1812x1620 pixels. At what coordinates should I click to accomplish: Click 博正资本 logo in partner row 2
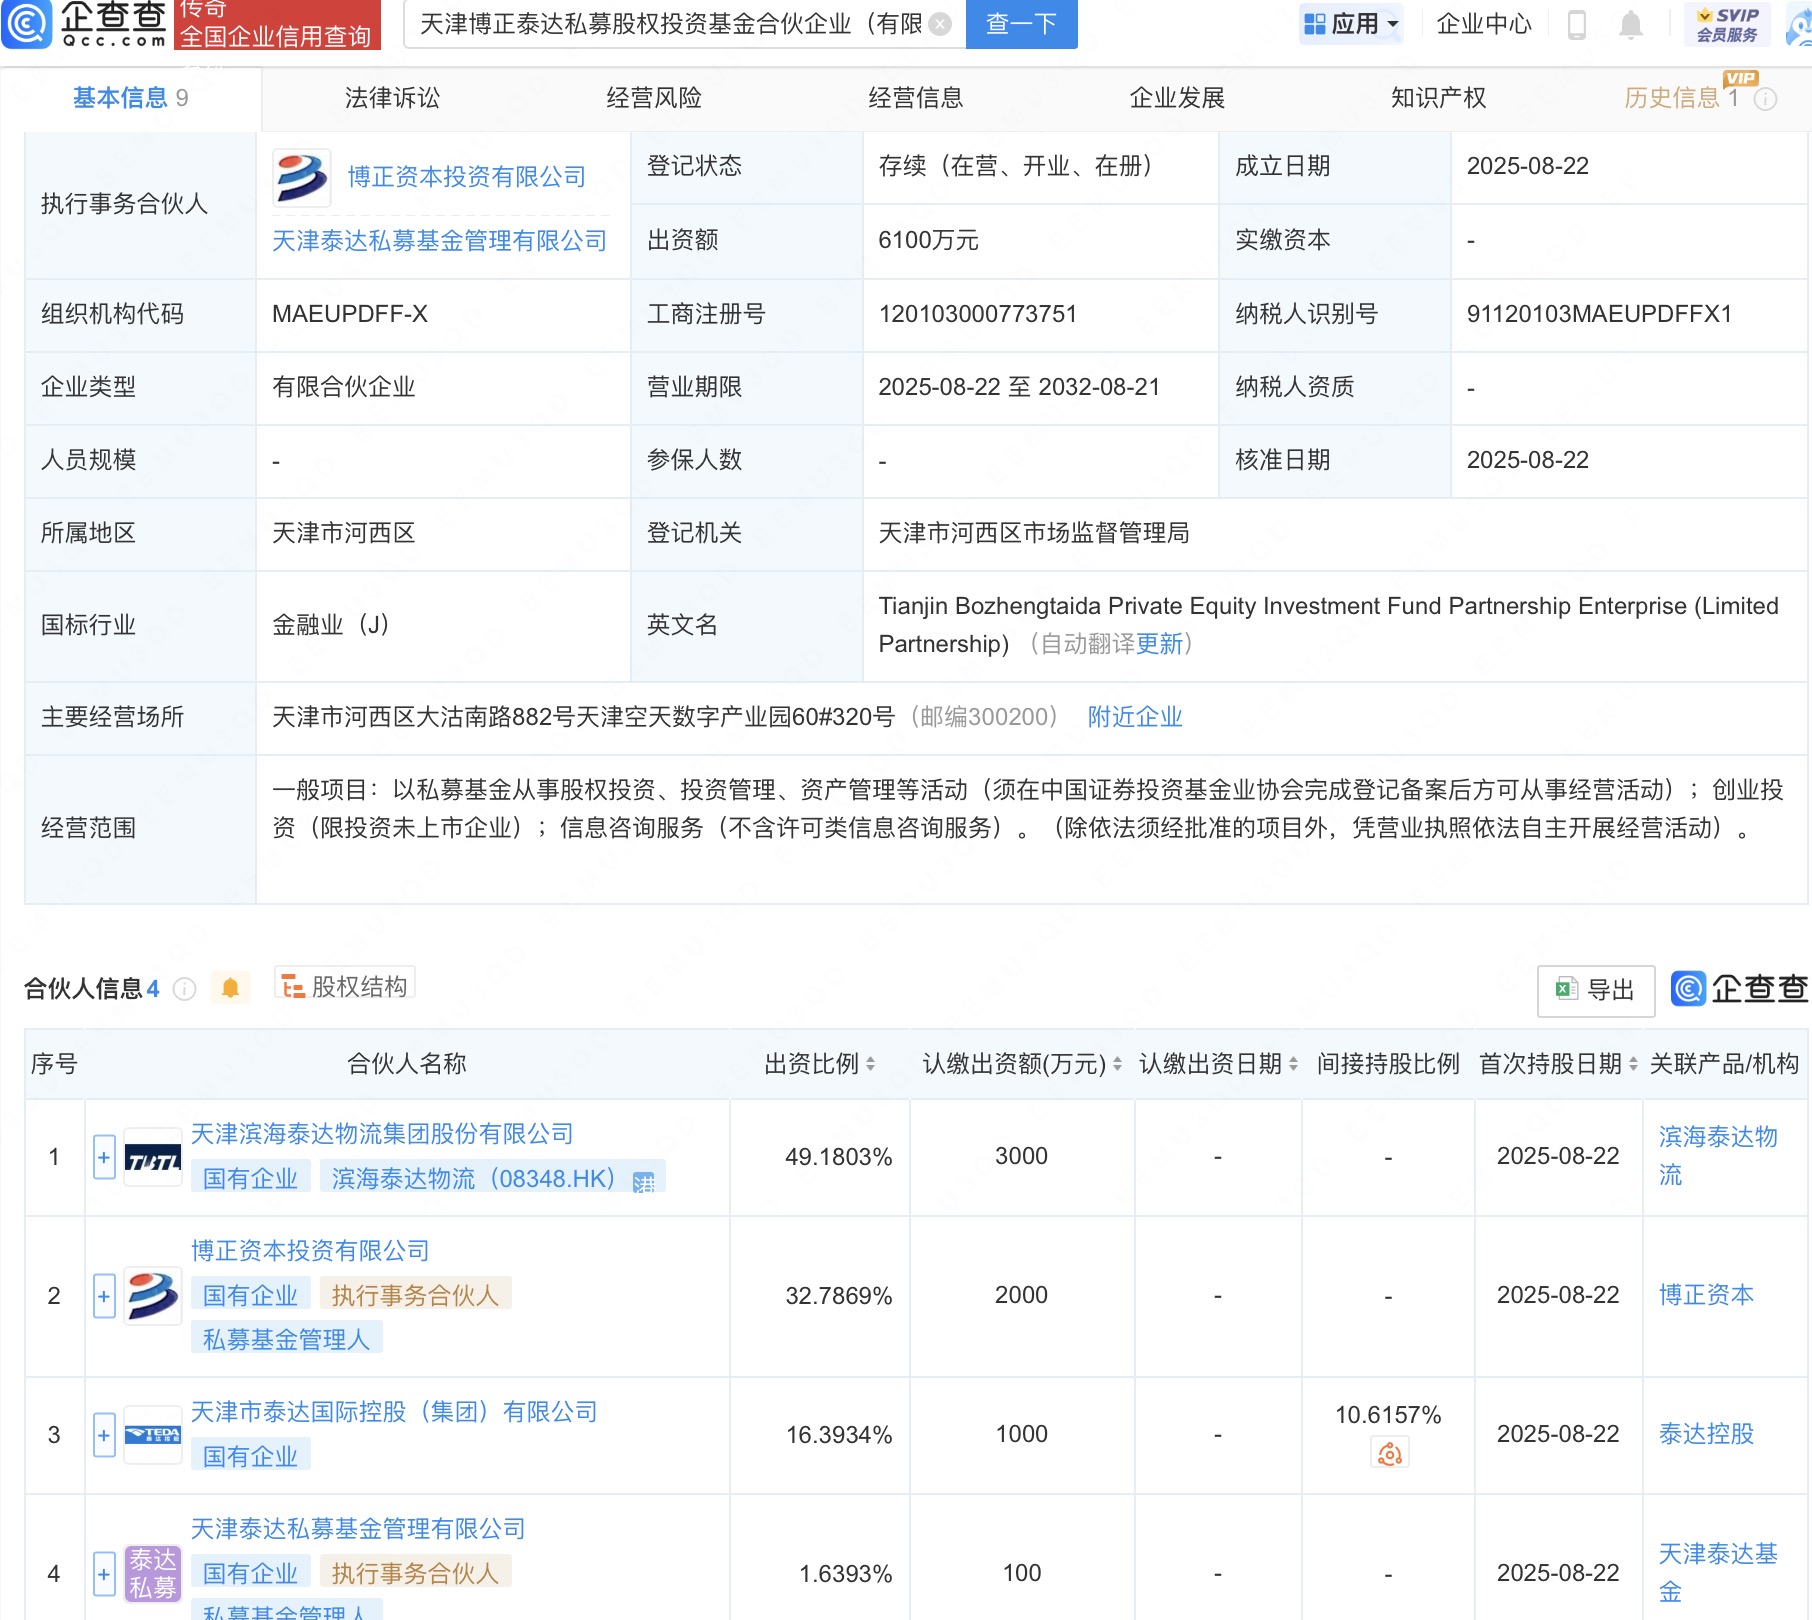pos(153,1297)
